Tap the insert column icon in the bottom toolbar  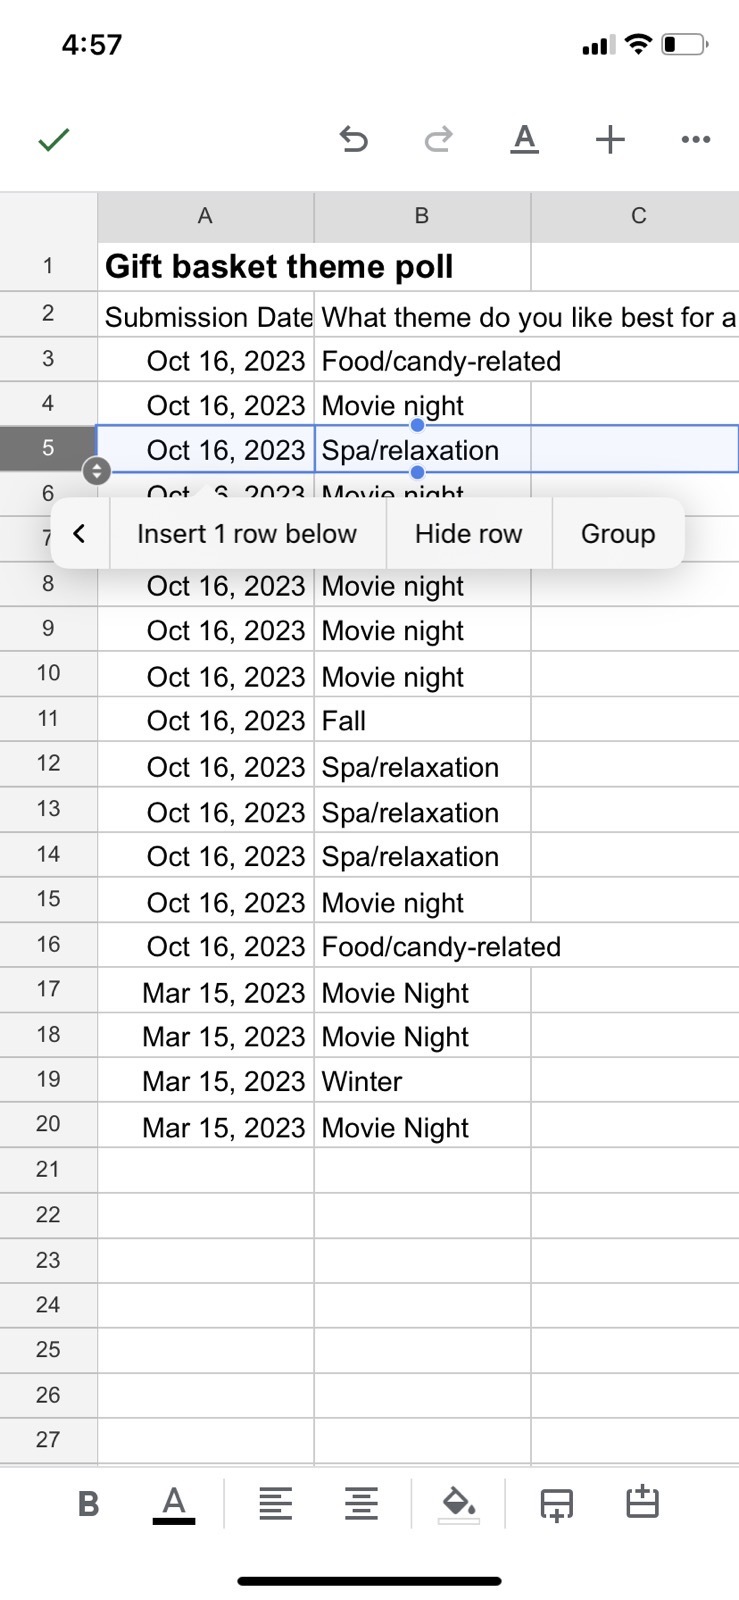[642, 1504]
